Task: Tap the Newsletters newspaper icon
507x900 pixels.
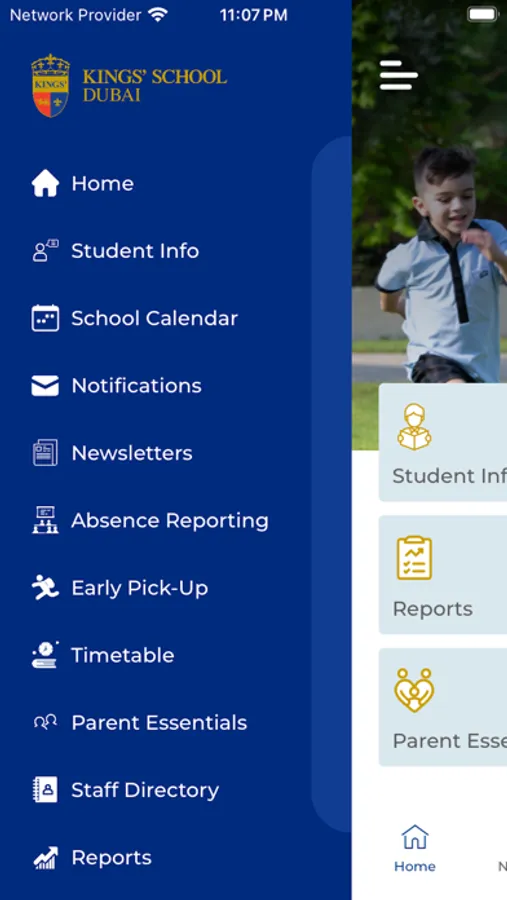Action: [45, 453]
